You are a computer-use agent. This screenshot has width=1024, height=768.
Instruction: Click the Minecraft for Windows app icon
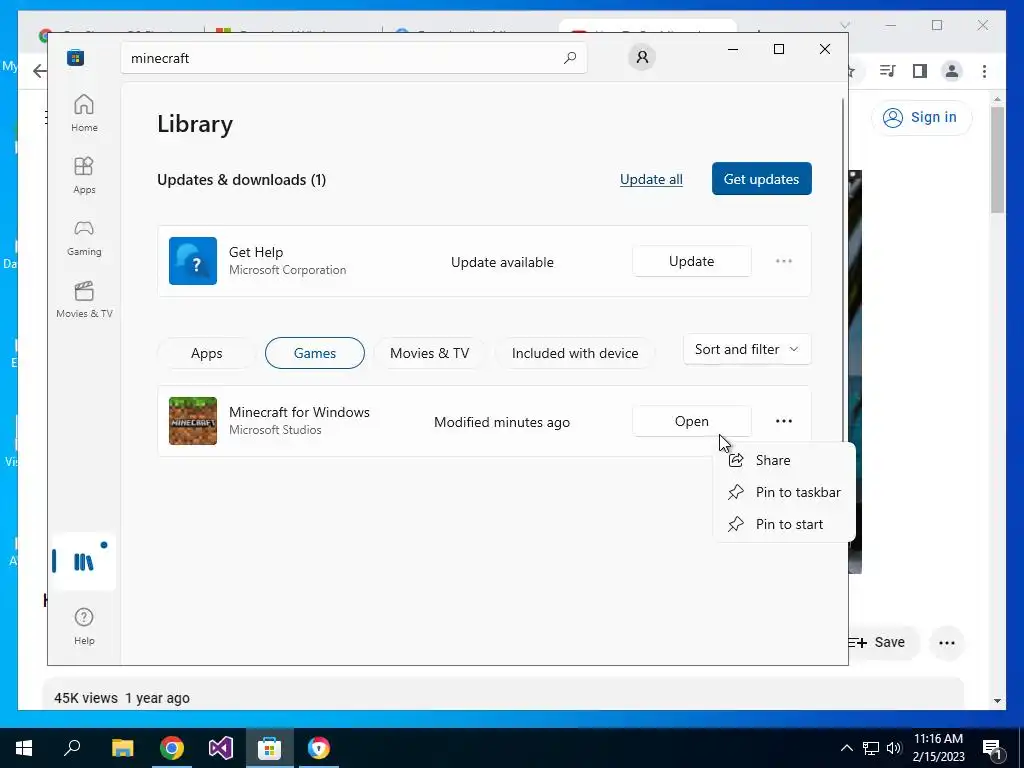[x=193, y=421]
